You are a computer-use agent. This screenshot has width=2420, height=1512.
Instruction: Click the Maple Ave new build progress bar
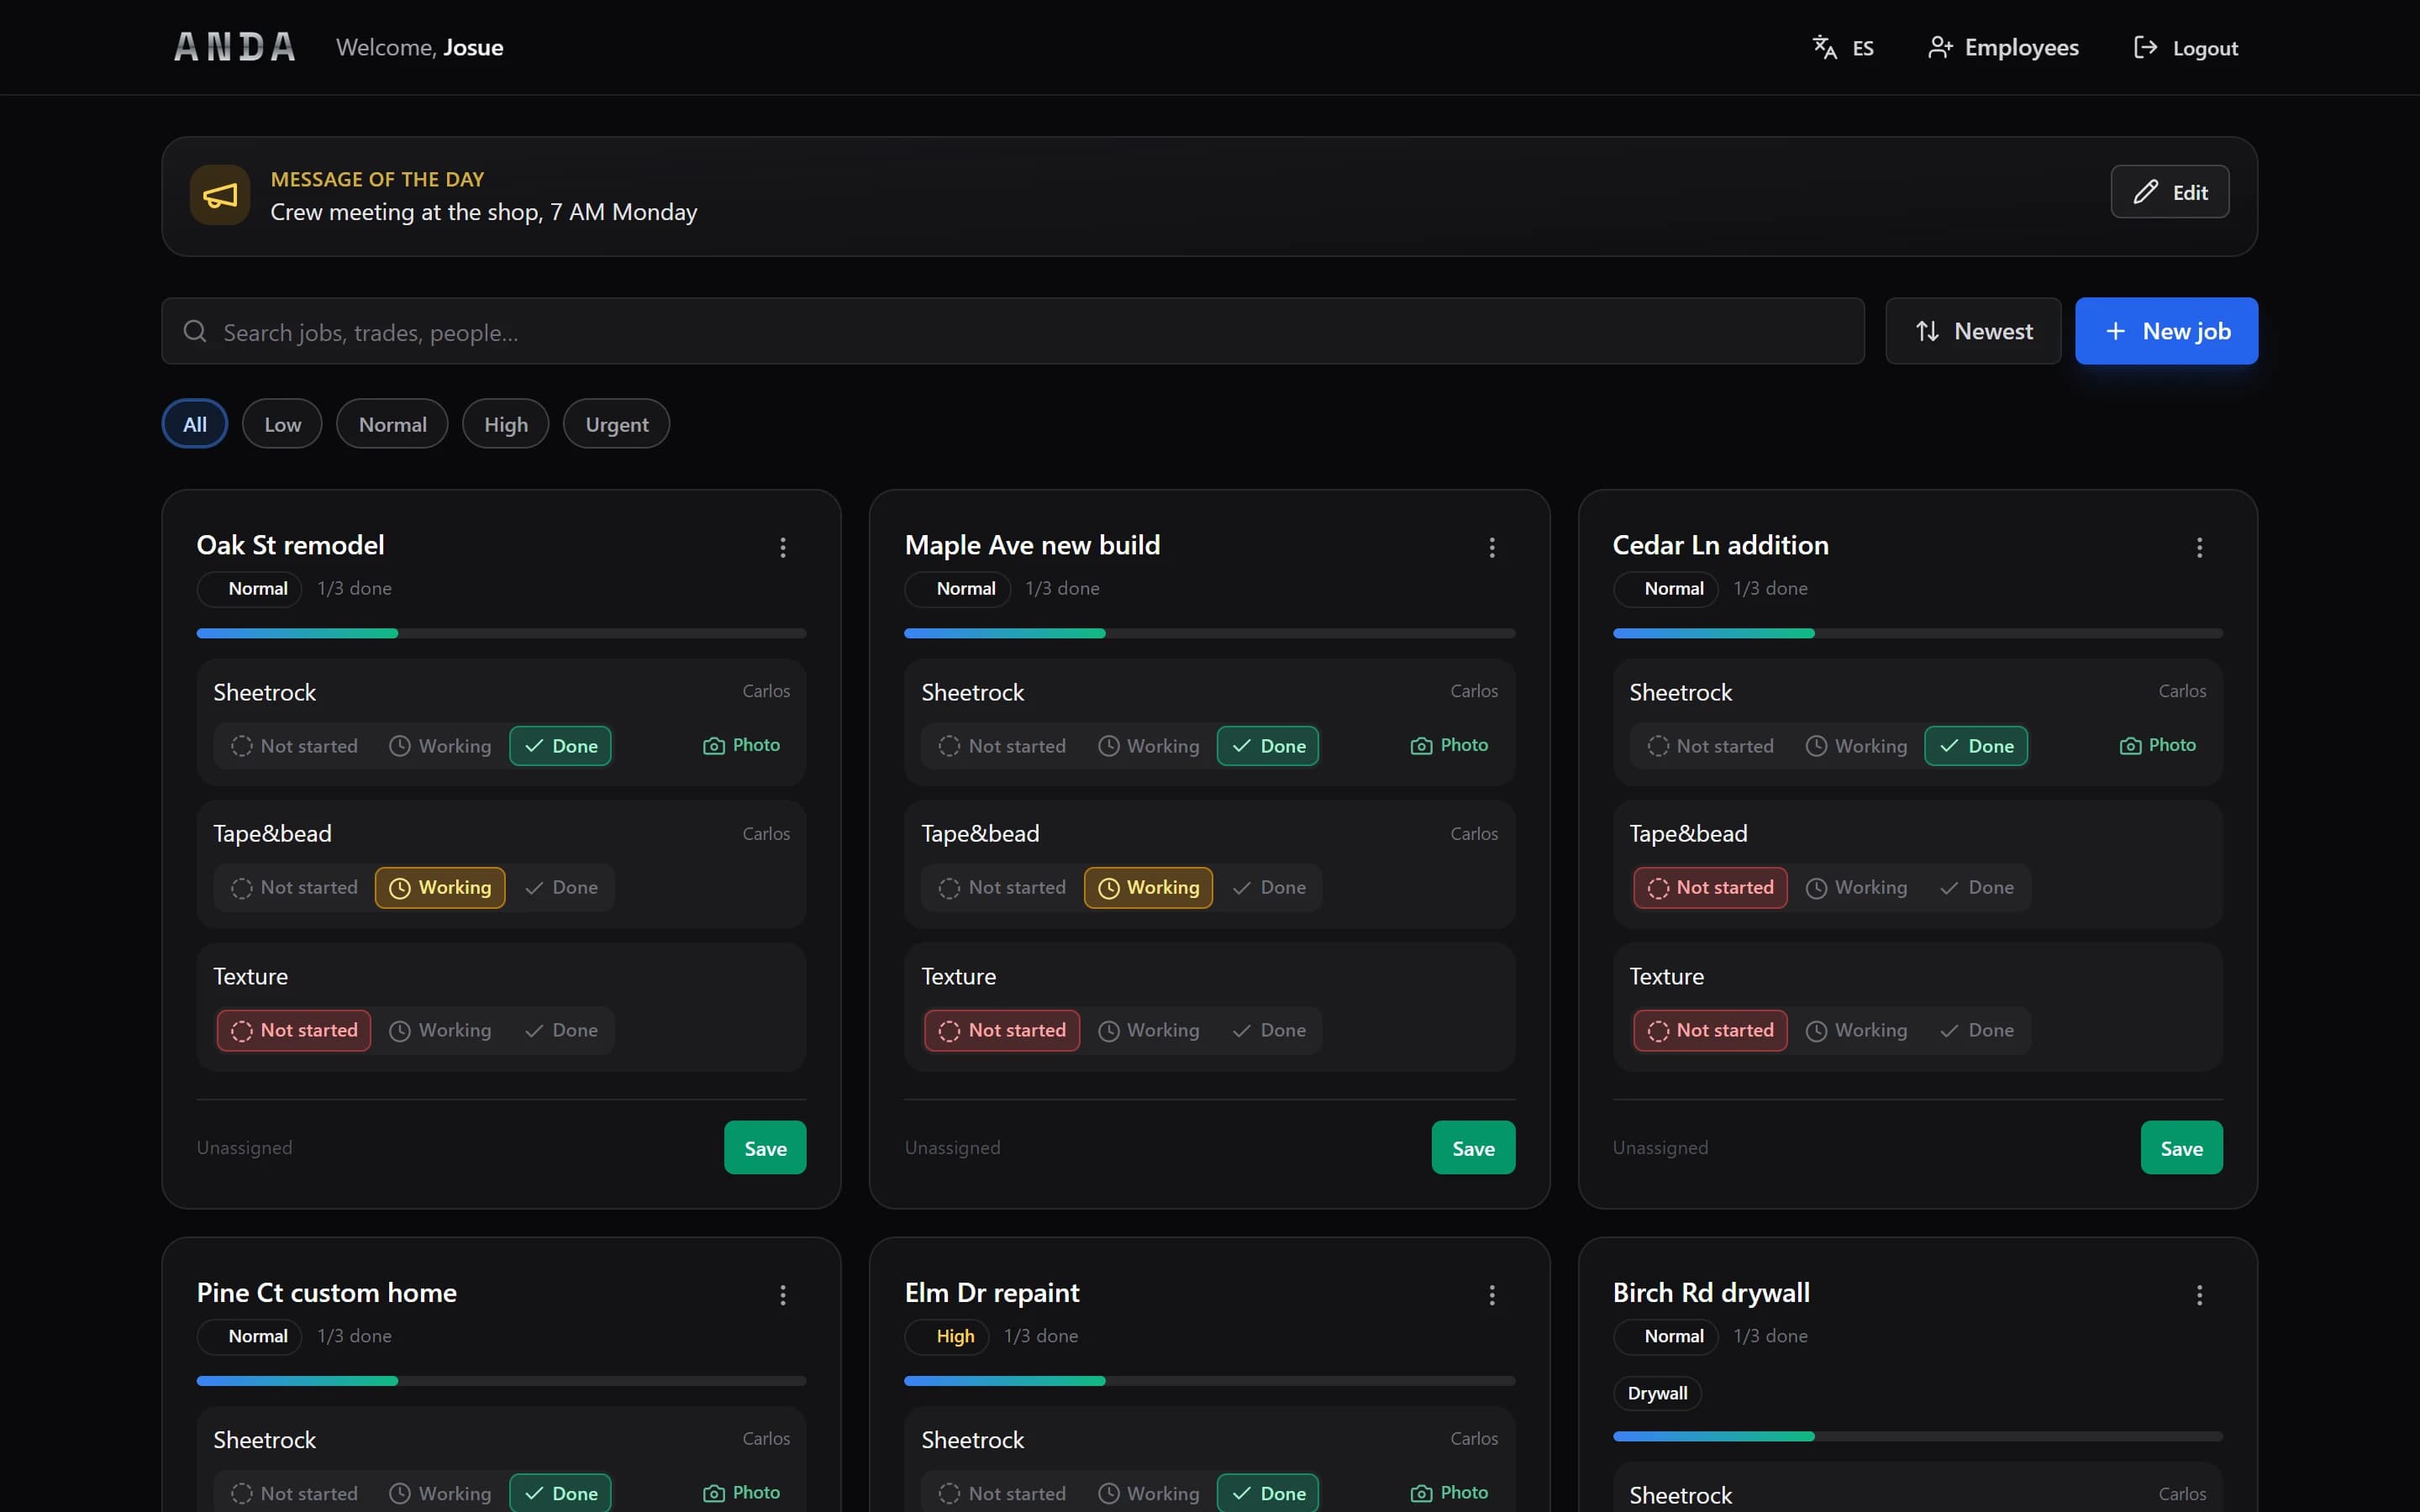coord(1210,633)
